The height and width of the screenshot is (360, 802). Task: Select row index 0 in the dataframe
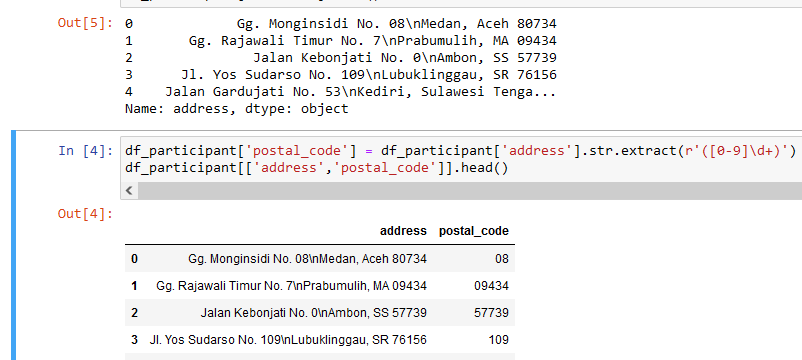click(134, 259)
